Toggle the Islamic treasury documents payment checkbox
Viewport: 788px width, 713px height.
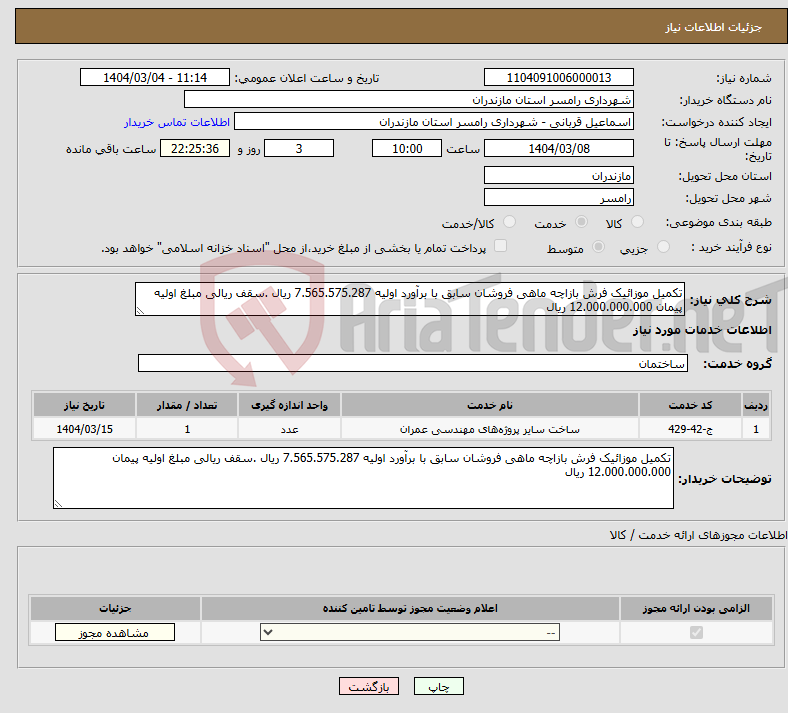(x=501, y=246)
